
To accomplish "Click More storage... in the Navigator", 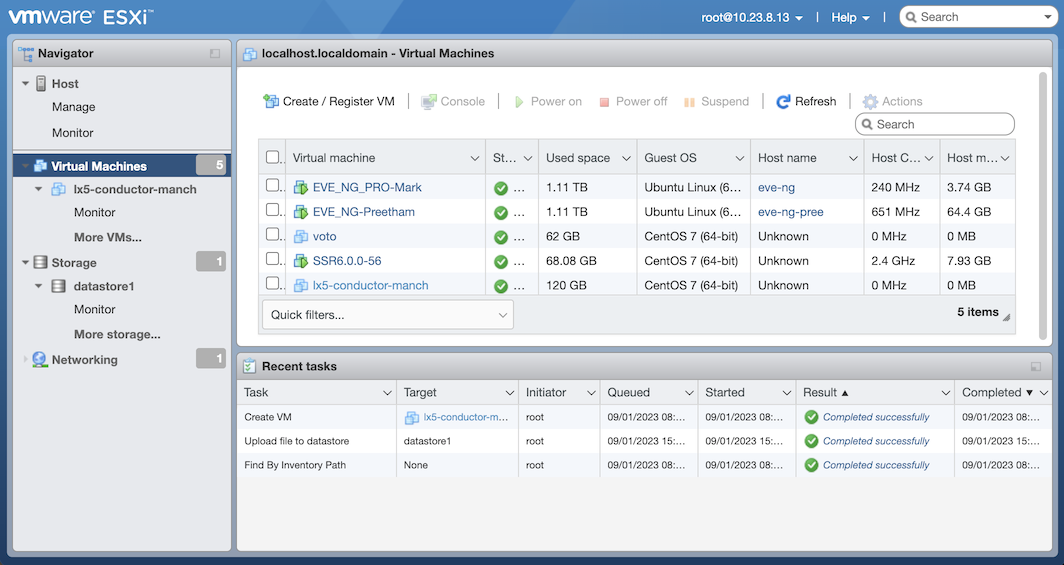I will click(117, 335).
